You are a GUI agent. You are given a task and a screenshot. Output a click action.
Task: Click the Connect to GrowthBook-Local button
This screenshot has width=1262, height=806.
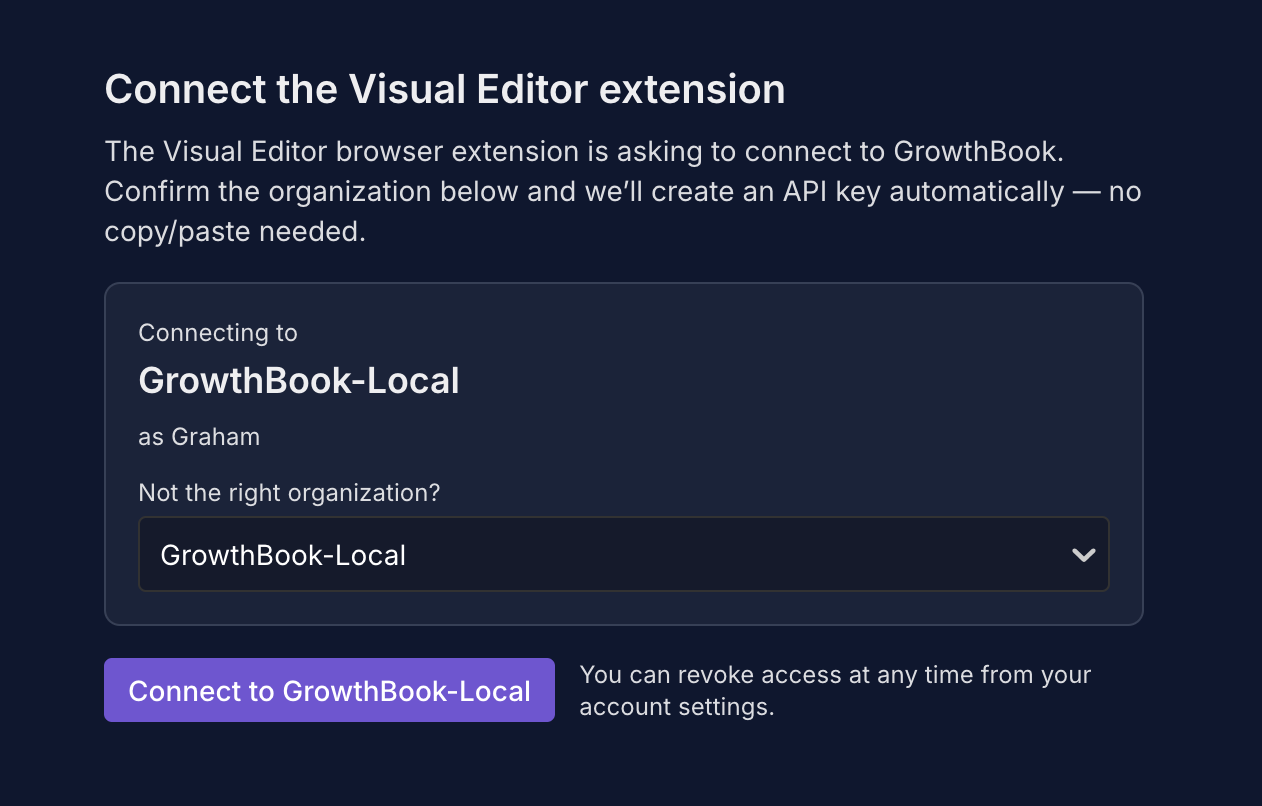(329, 690)
